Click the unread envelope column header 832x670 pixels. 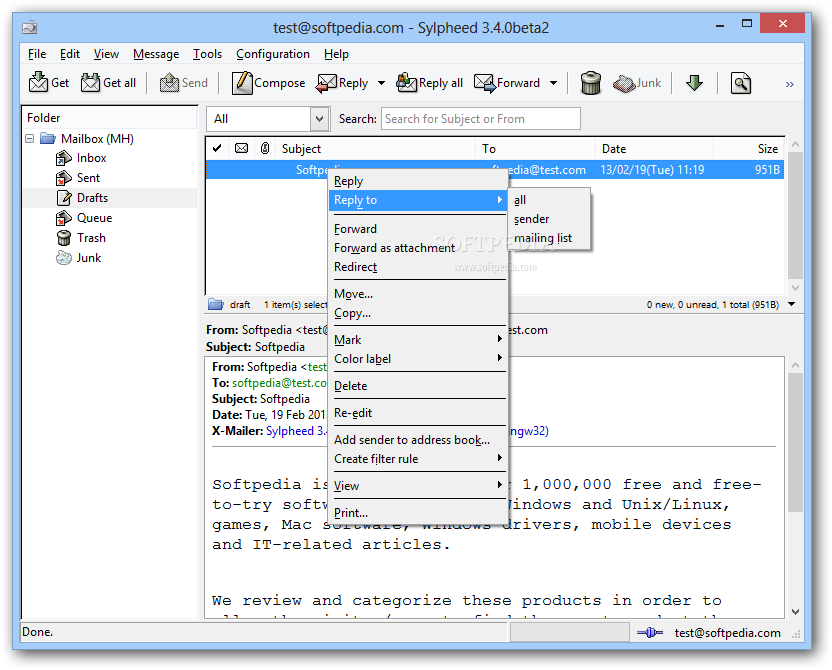241,149
